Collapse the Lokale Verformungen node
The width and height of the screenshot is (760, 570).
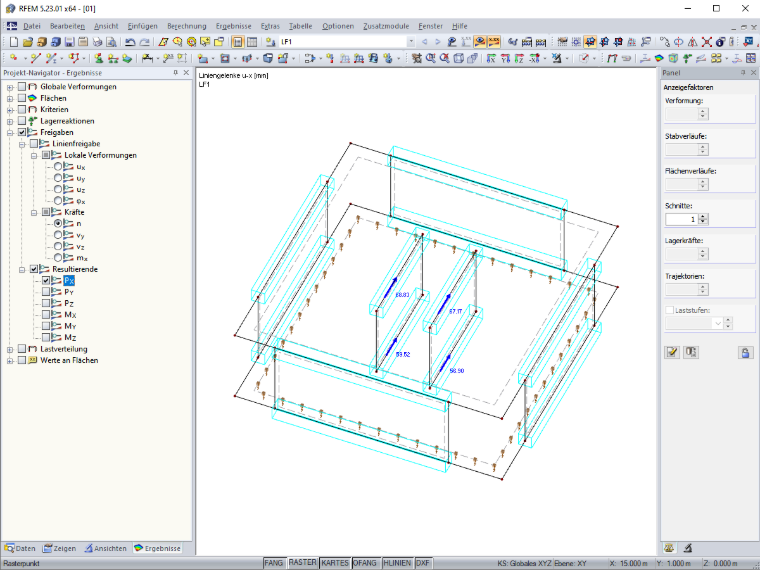click(x=34, y=156)
